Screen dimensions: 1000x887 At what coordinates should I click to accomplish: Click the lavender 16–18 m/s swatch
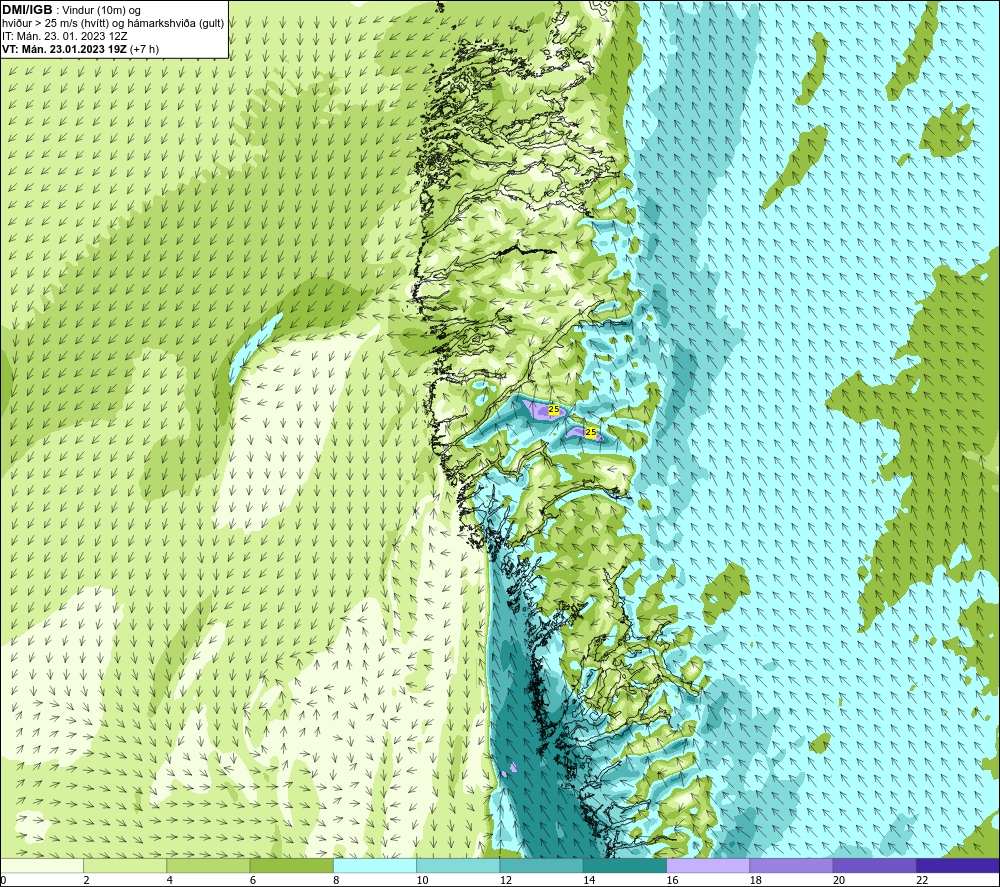point(708,865)
